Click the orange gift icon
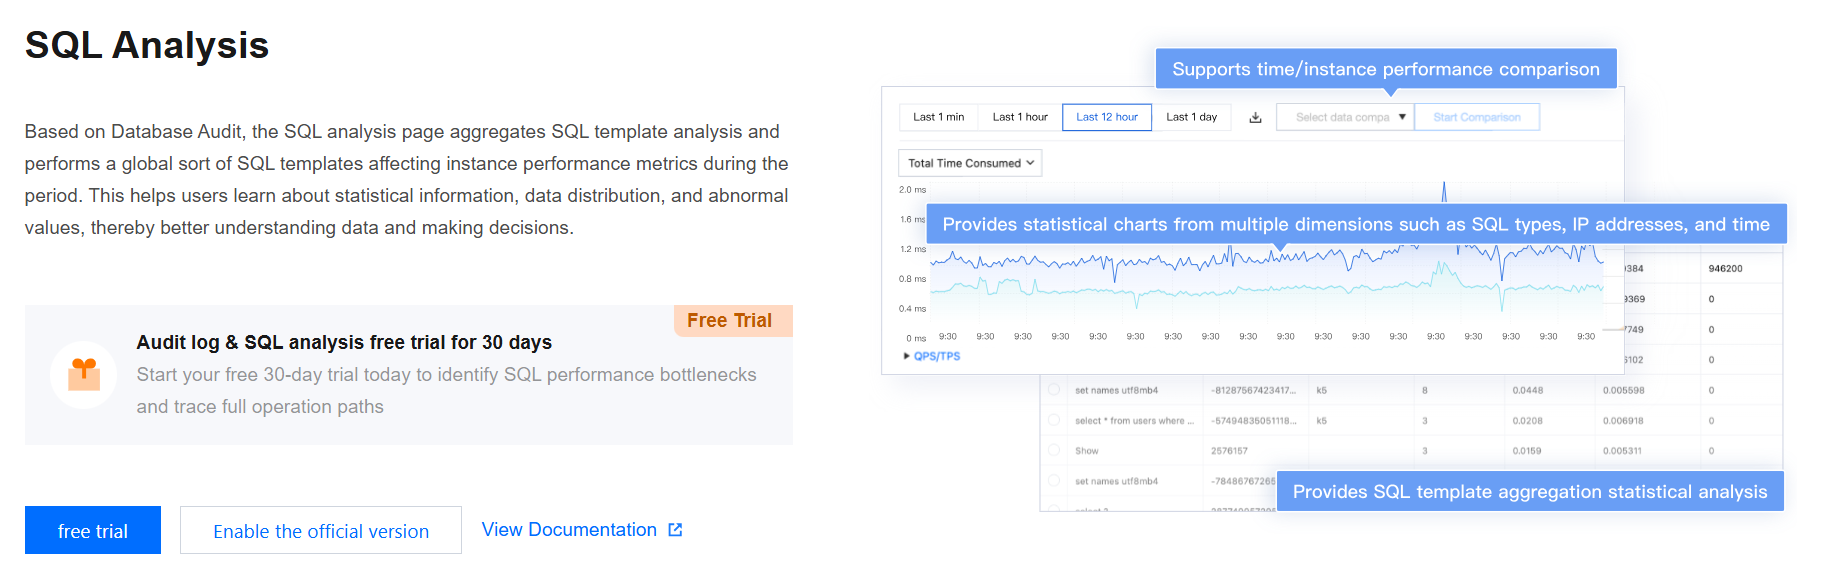 click(84, 374)
